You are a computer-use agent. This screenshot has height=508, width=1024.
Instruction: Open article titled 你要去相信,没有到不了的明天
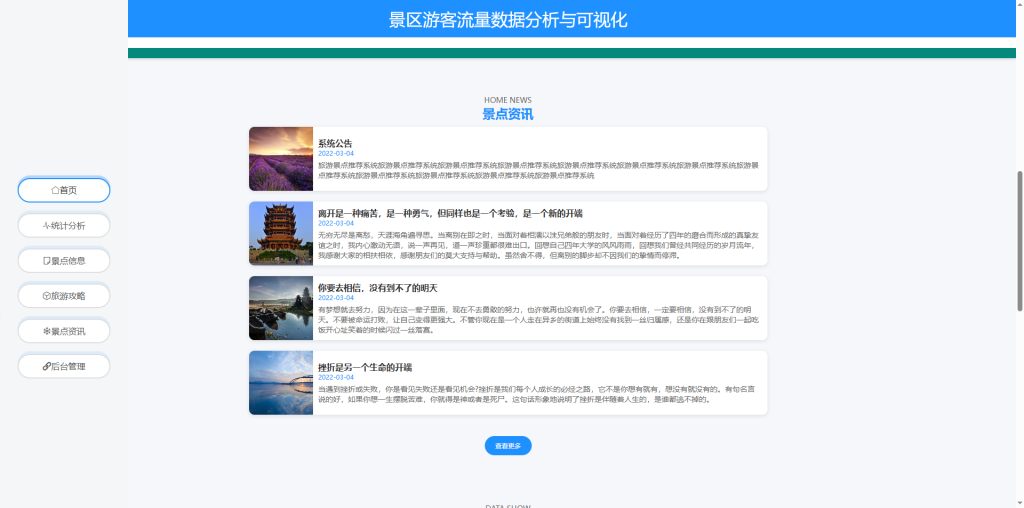coord(378,288)
